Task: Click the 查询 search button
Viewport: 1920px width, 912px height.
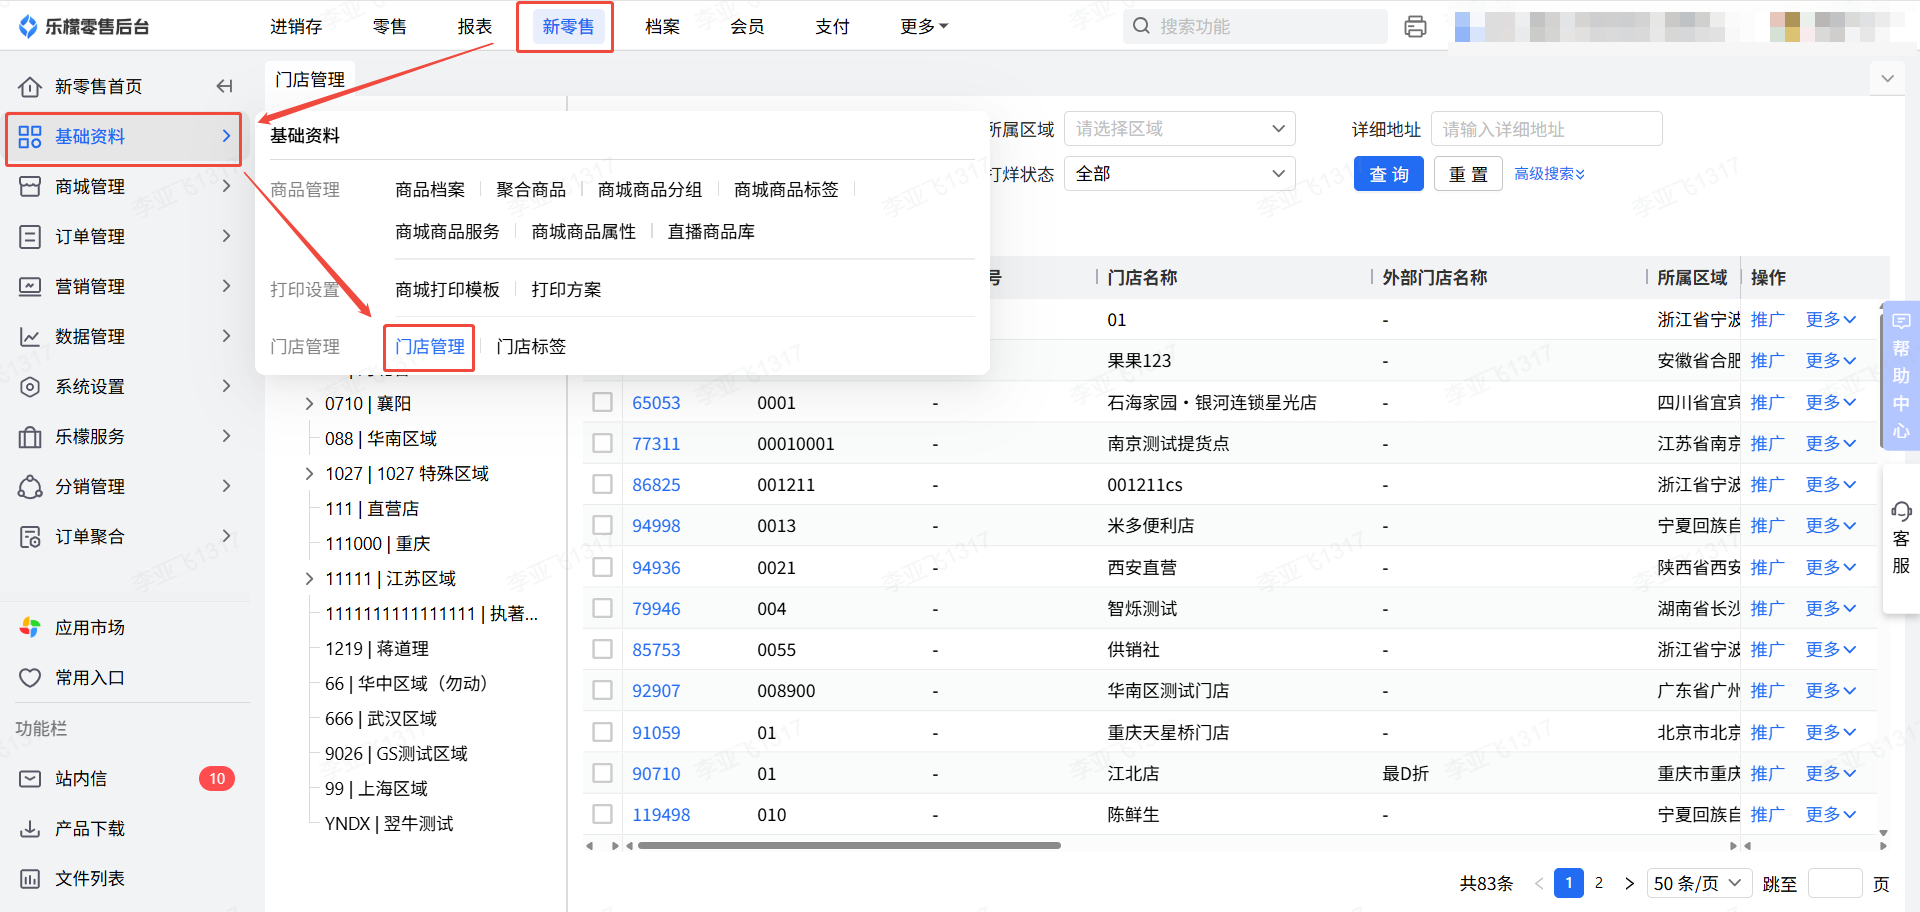Action: pyautogui.click(x=1388, y=174)
